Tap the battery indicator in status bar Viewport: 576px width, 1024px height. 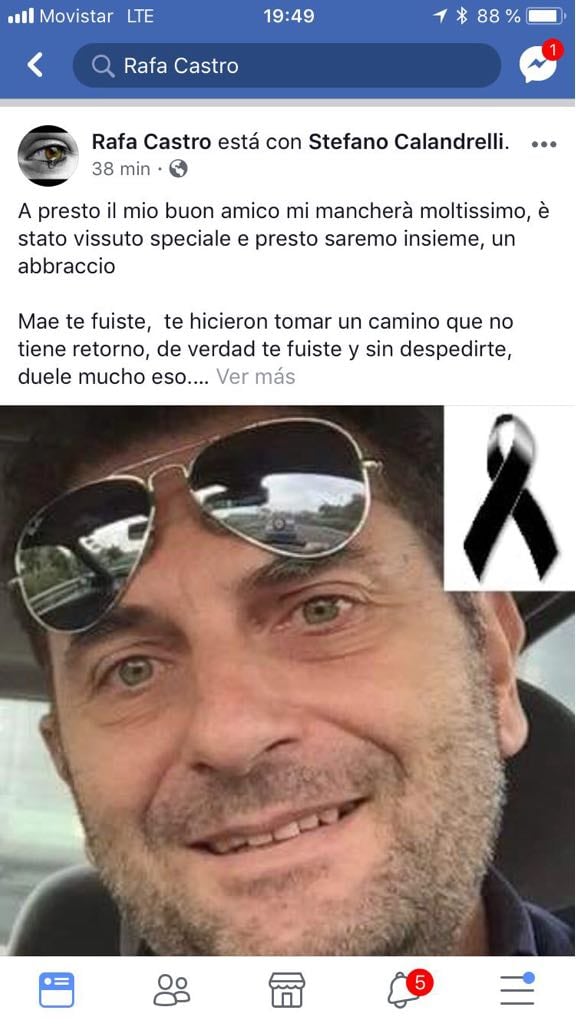(x=546, y=16)
